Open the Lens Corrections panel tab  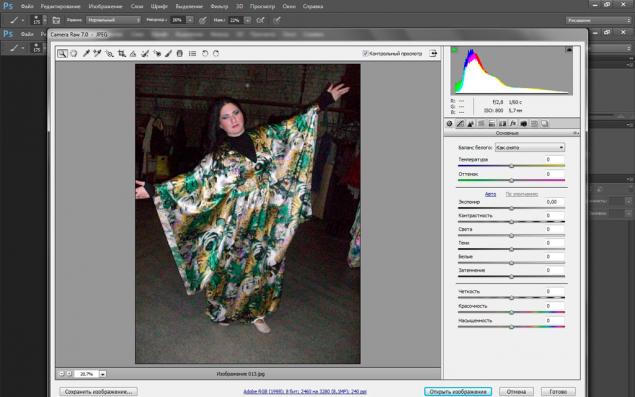point(502,124)
